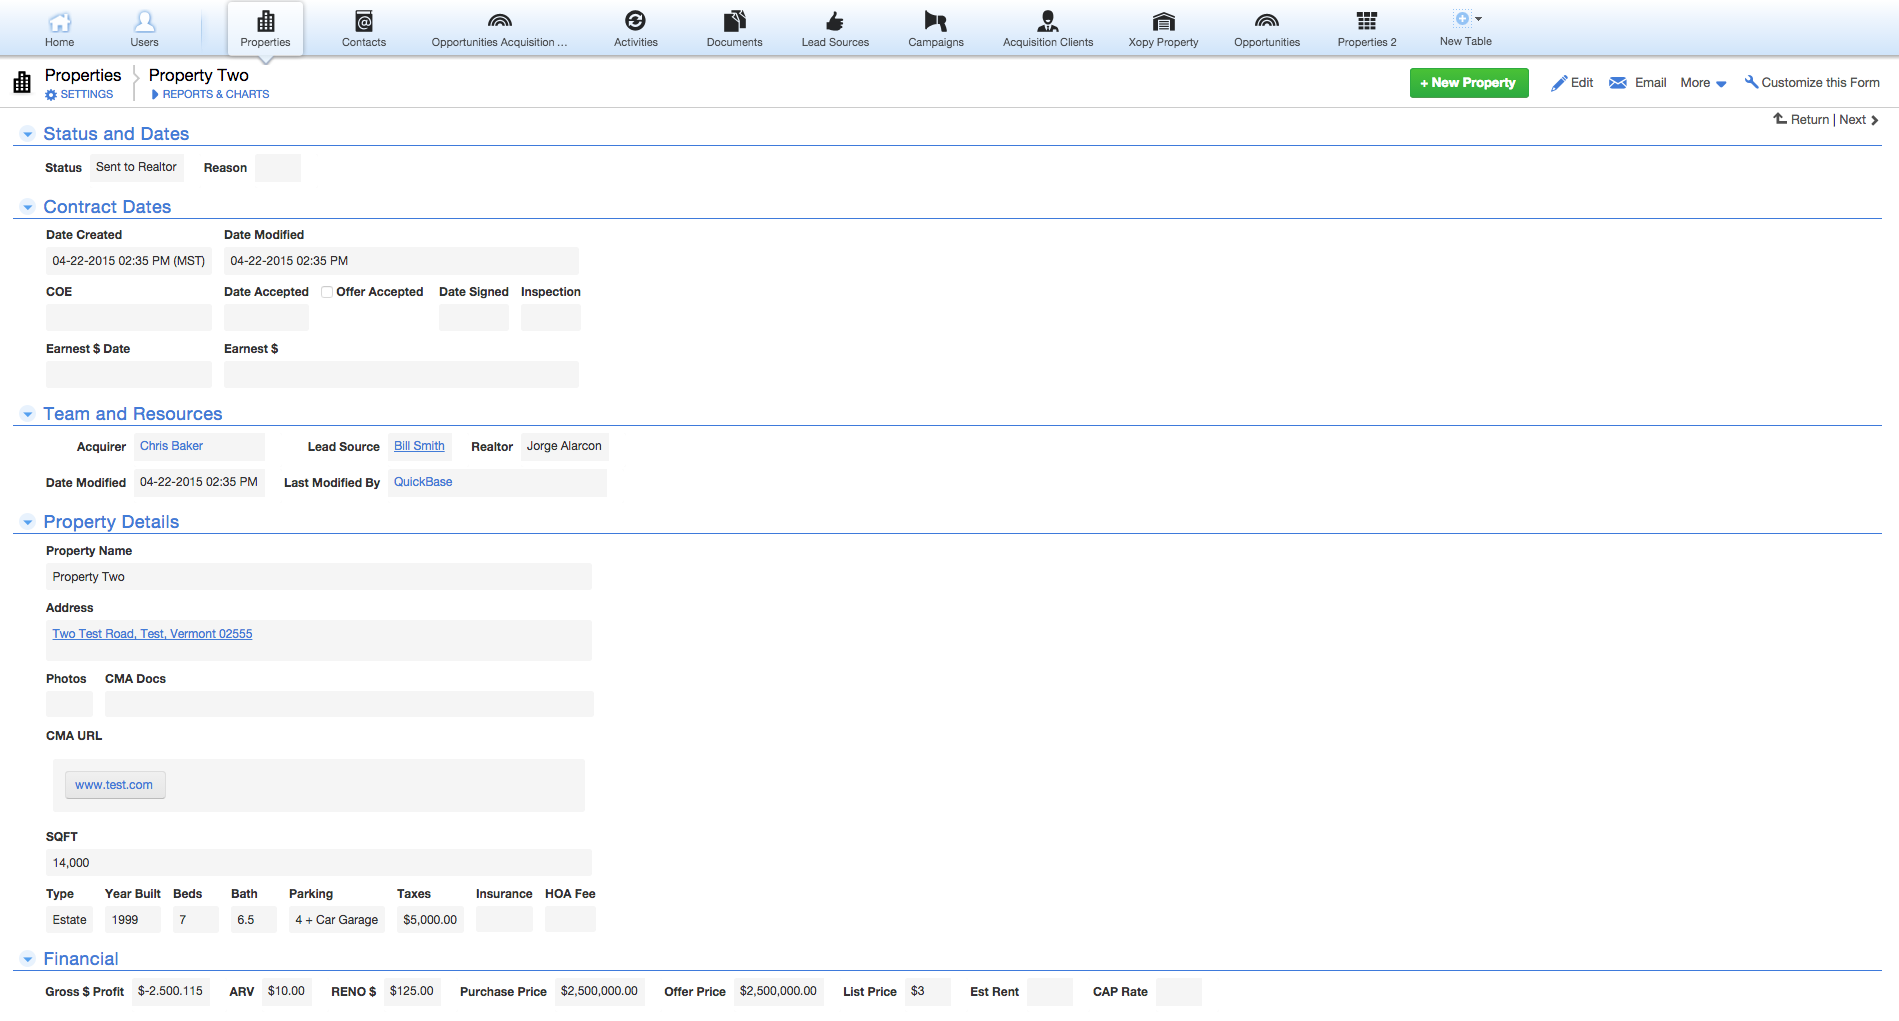Click the Offer Price $2,500,000.00 value
The width and height of the screenshot is (1899, 1021).
[778, 992]
